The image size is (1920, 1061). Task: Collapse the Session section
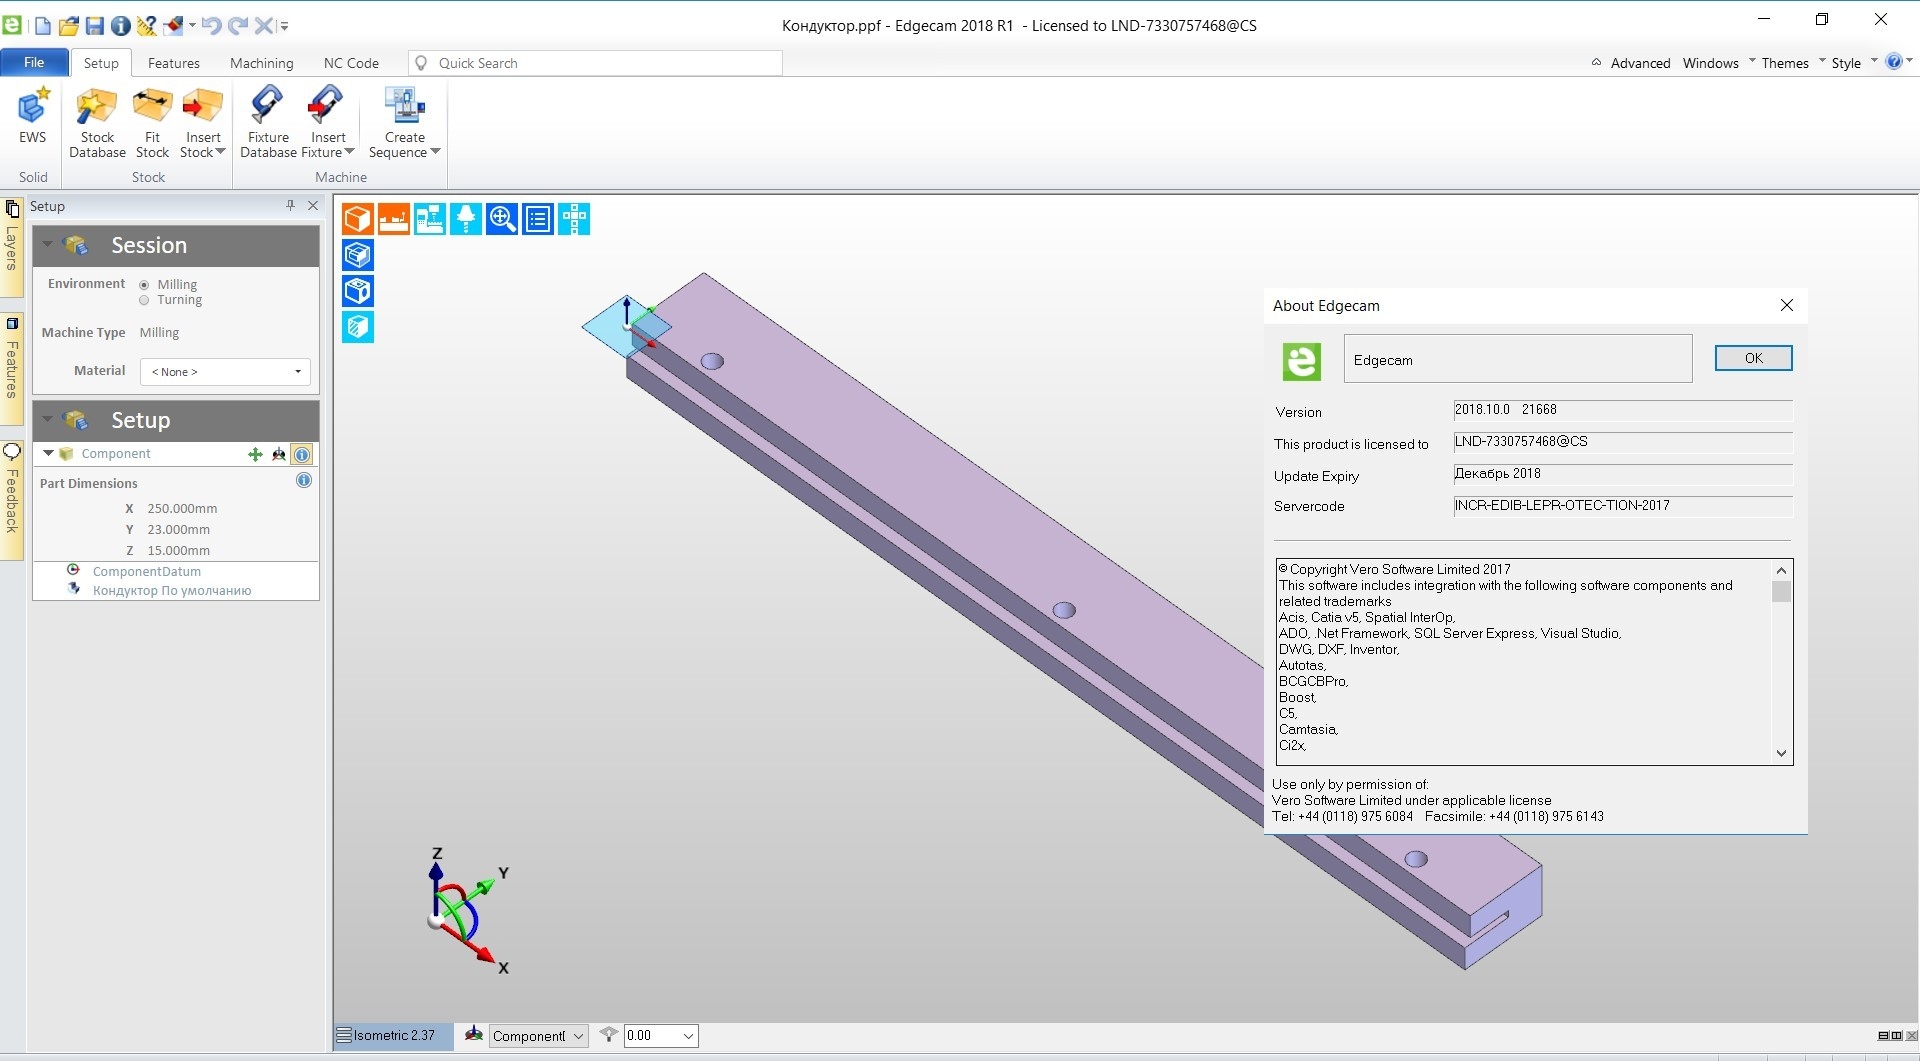pos(48,245)
